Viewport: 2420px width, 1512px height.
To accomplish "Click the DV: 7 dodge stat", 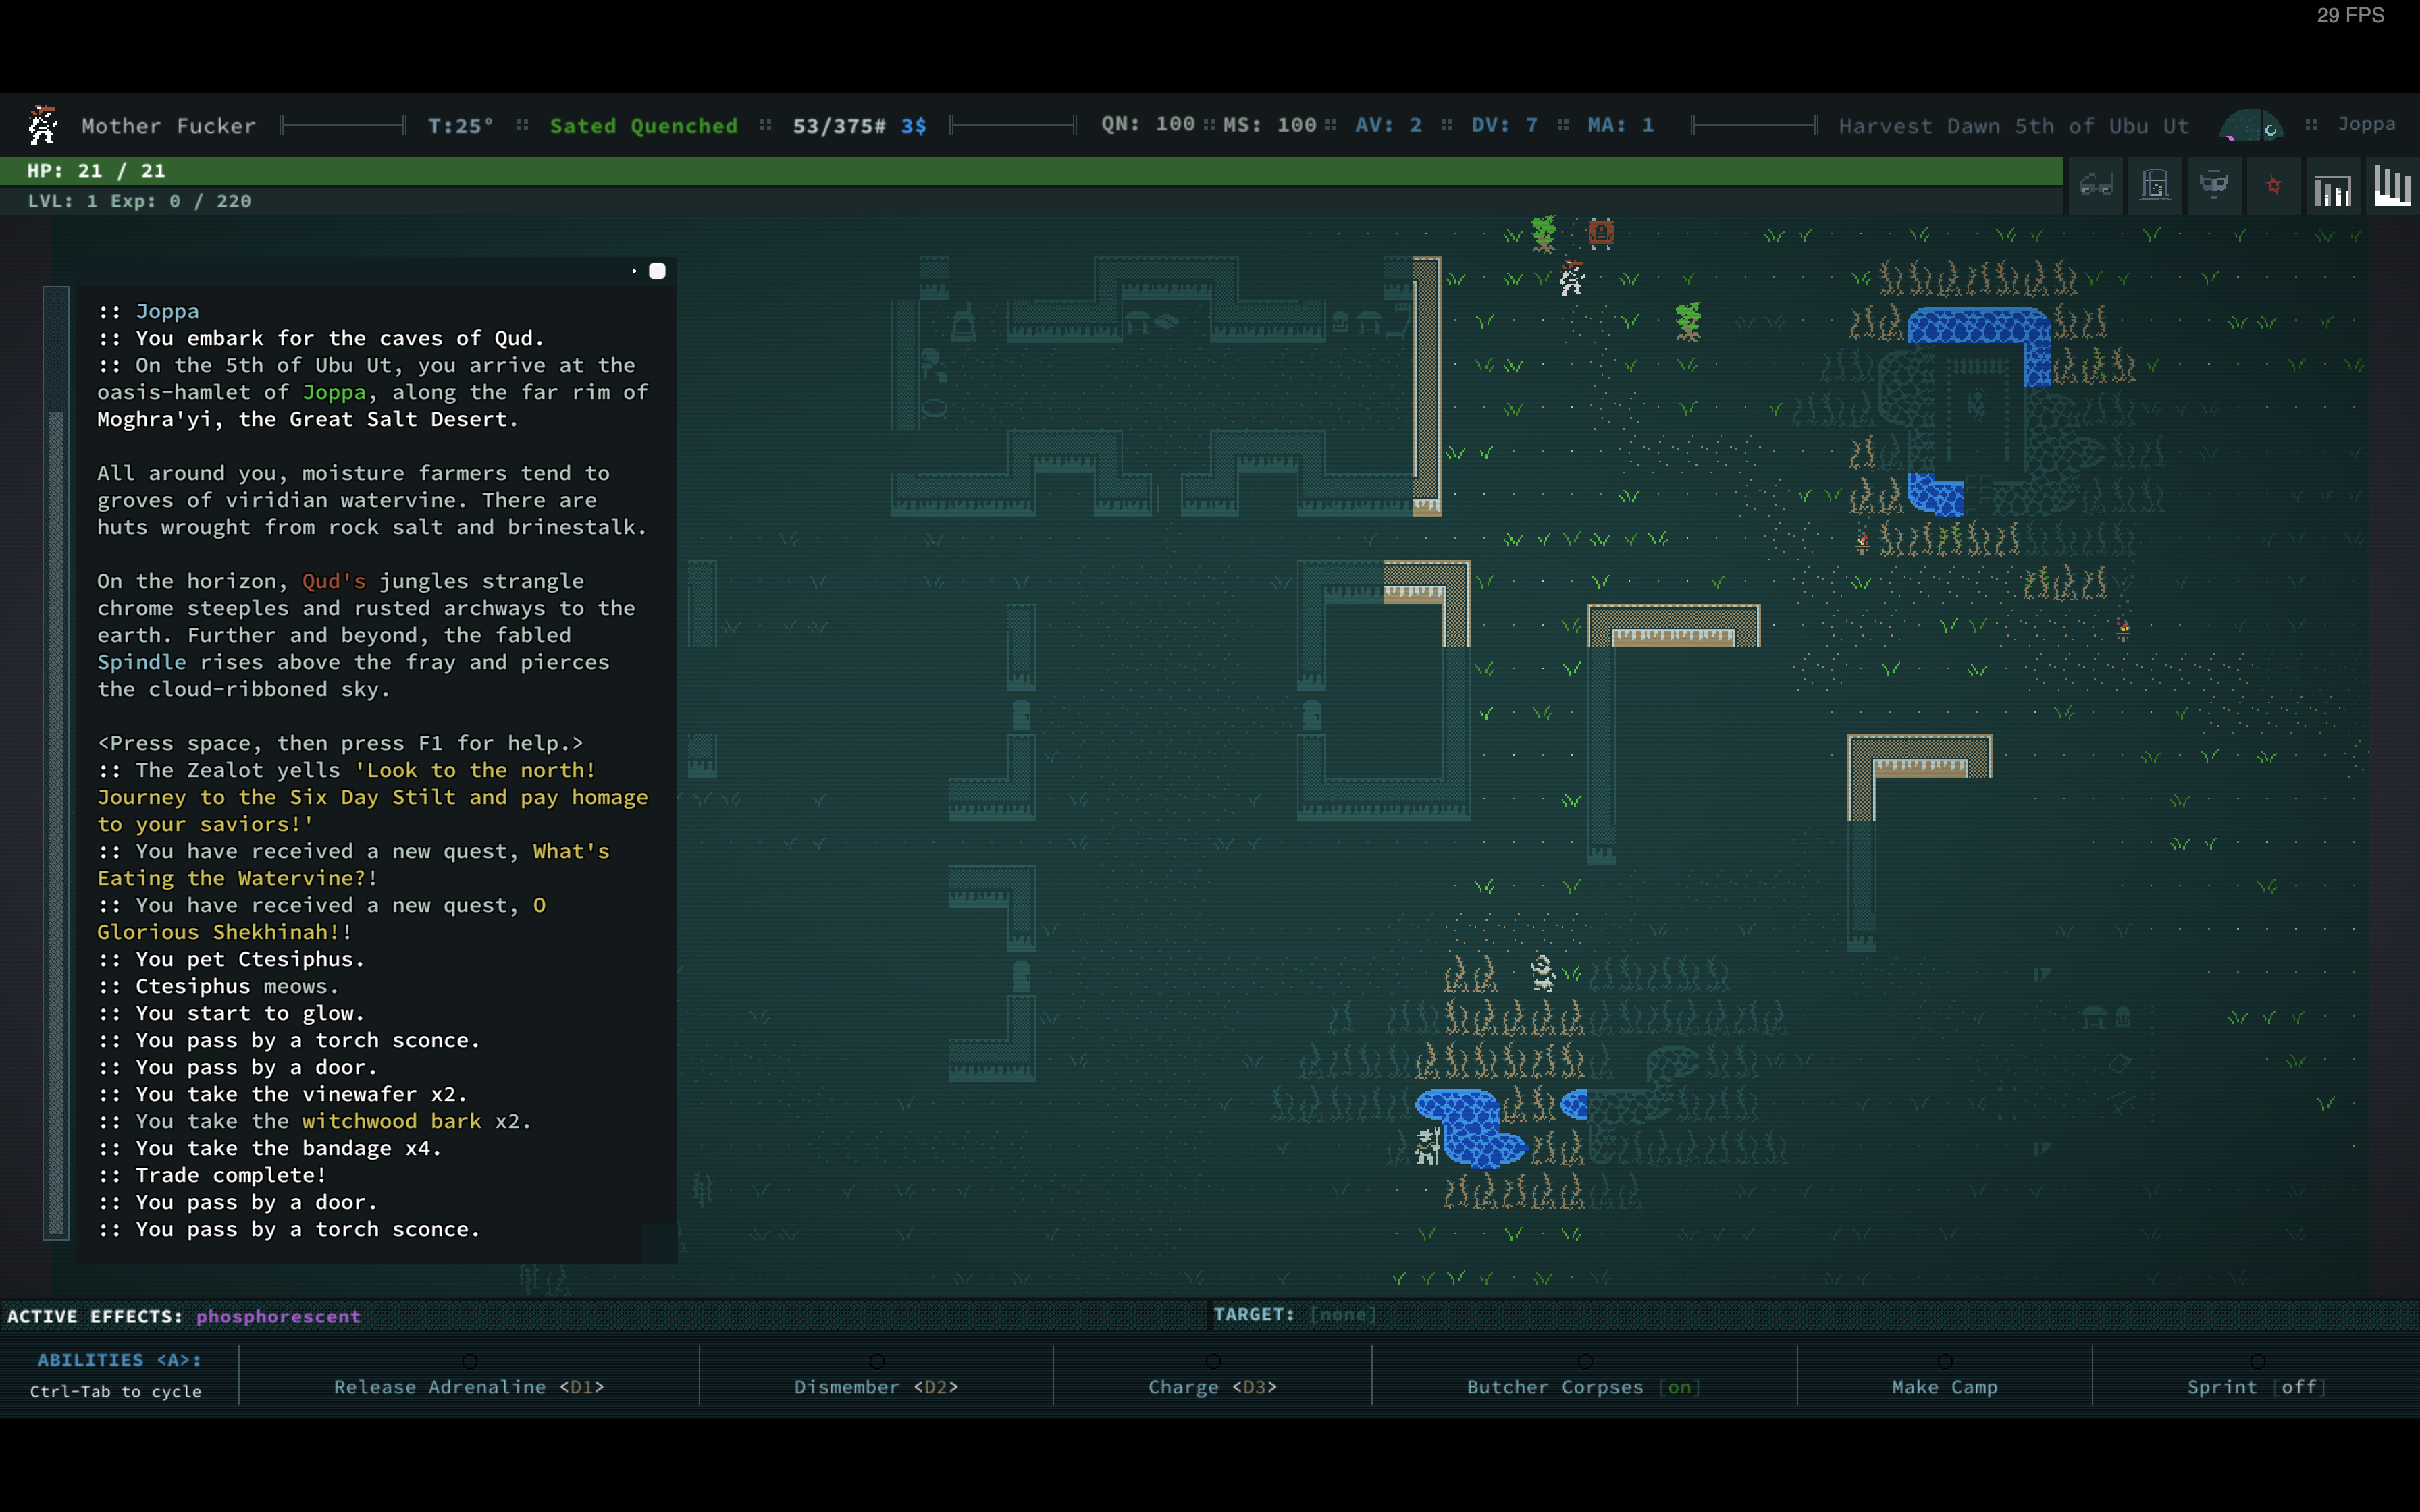I will pos(1504,125).
